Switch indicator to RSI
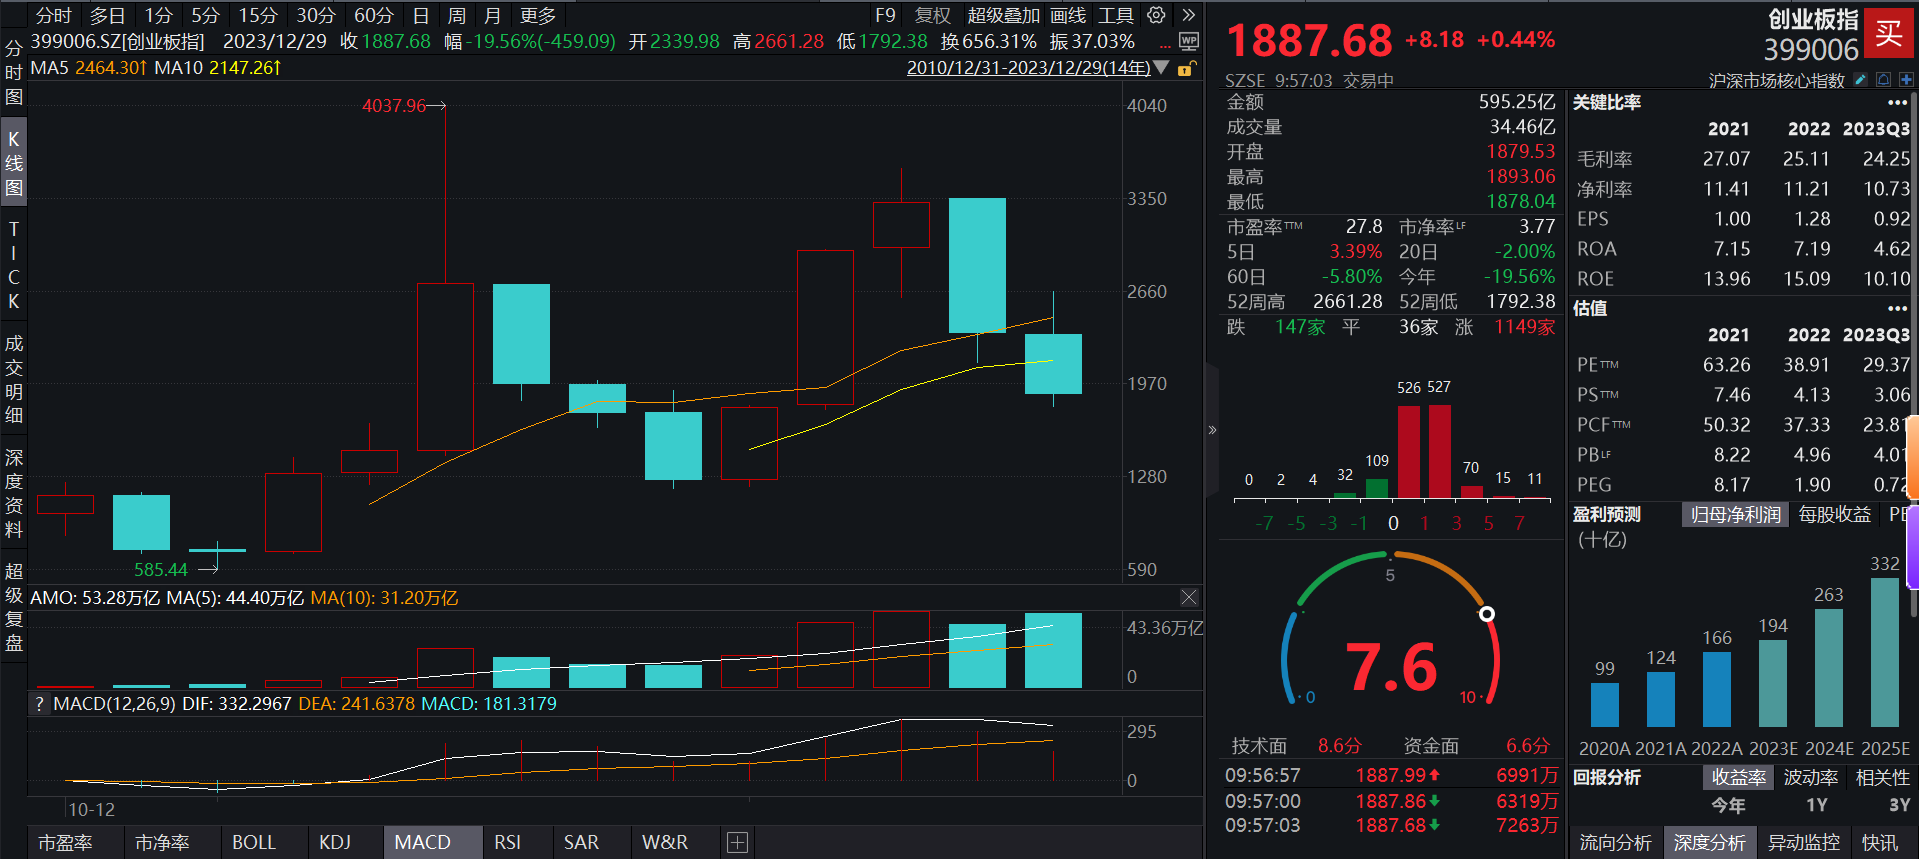This screenshot has width=1919, height=859. point(508,843)
